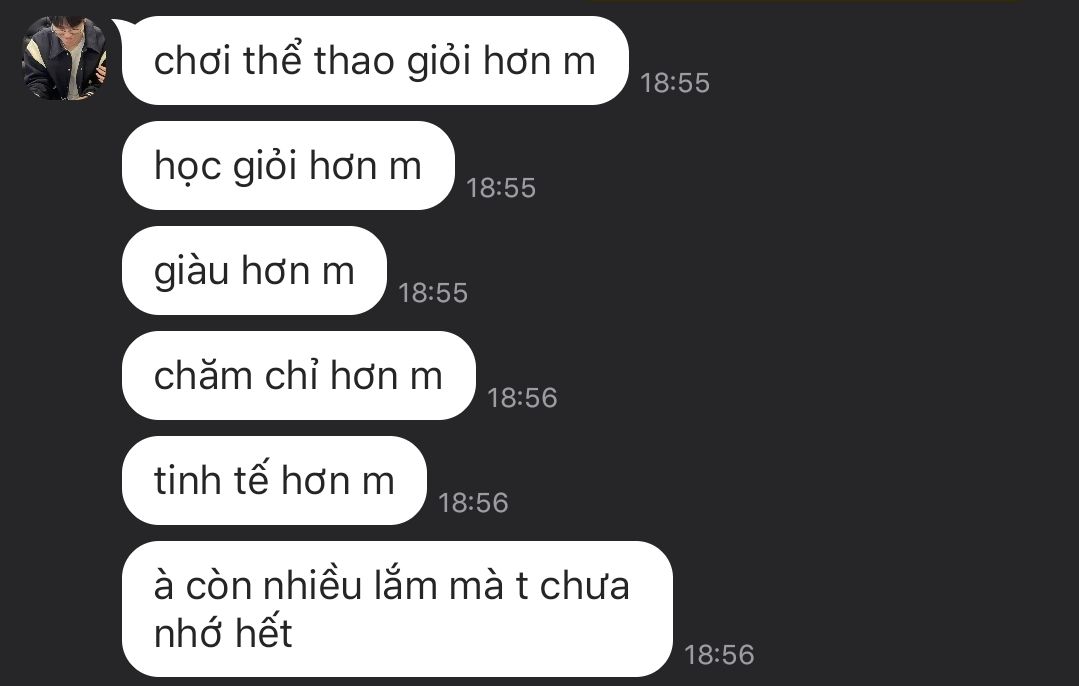The width and height of the screenshot is (1079, 686).
Task: Tap the 'giàu hơn m' message bubble
Action: point(254,270)
